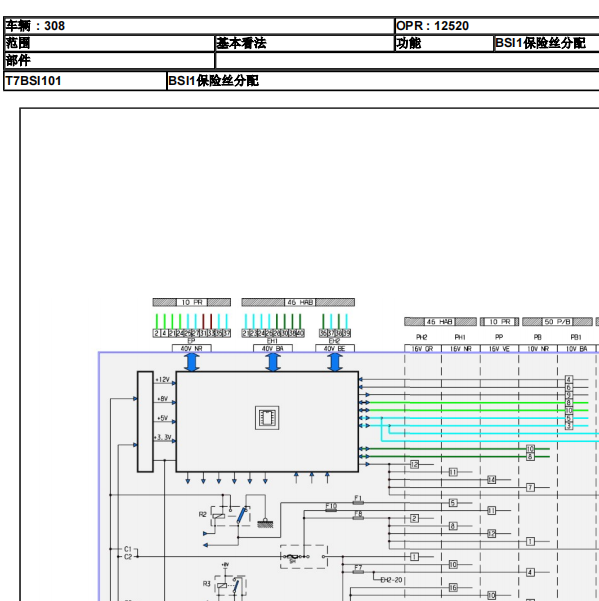Click the '50 P/B' bar above PB column
This screenshot has width=599, height=601.
coord(557,322)
